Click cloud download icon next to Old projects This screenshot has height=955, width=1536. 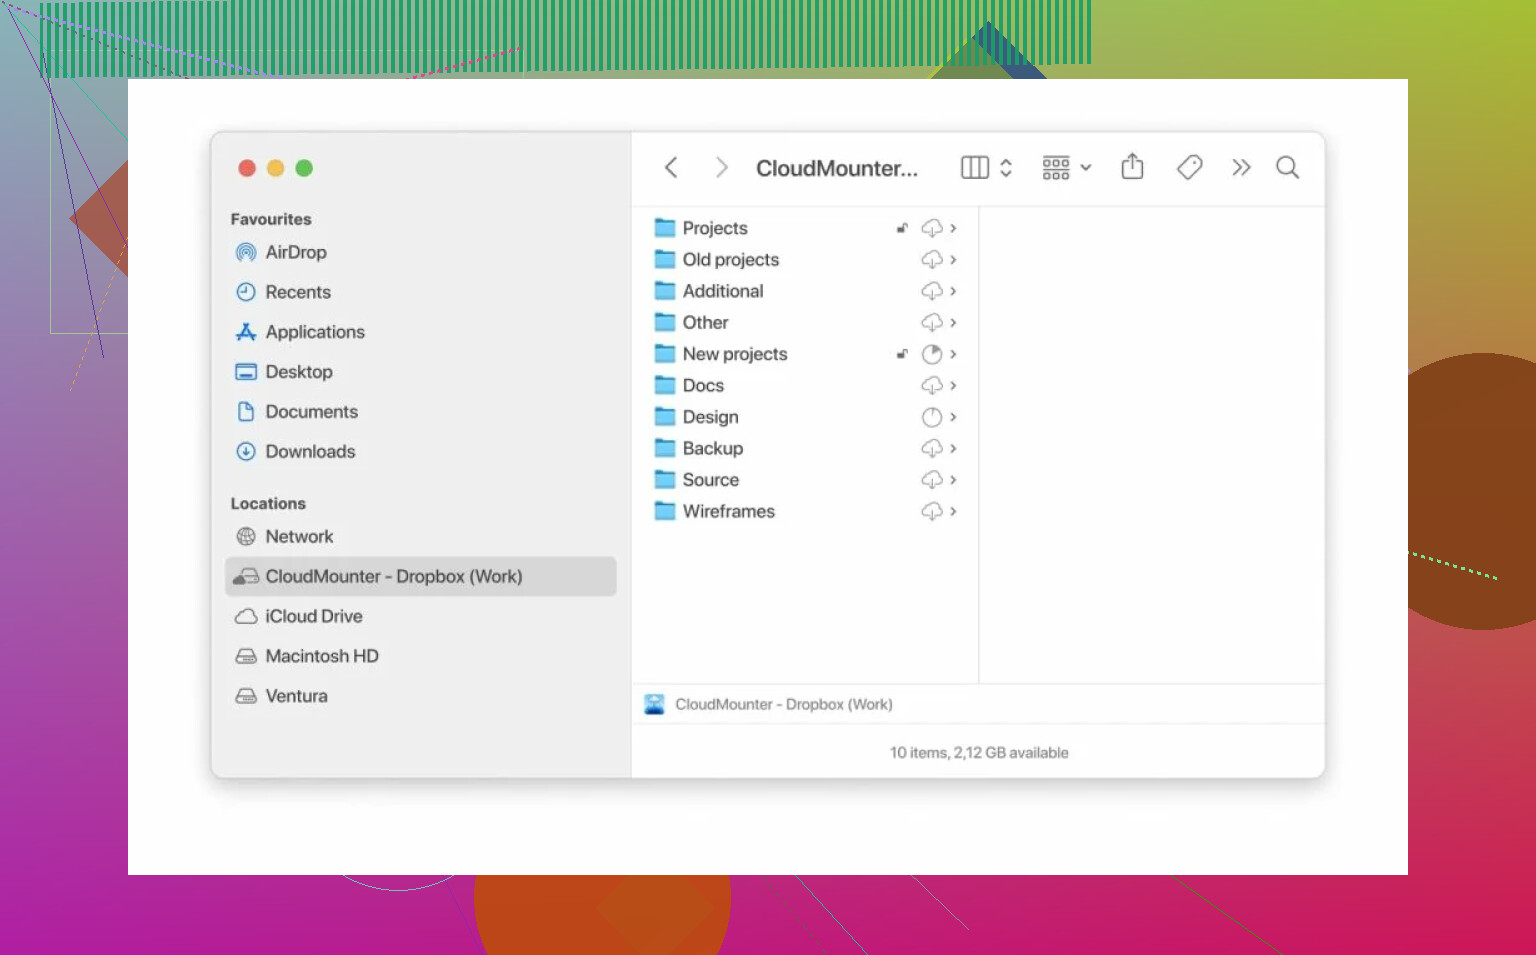click(x=931, y=260)
